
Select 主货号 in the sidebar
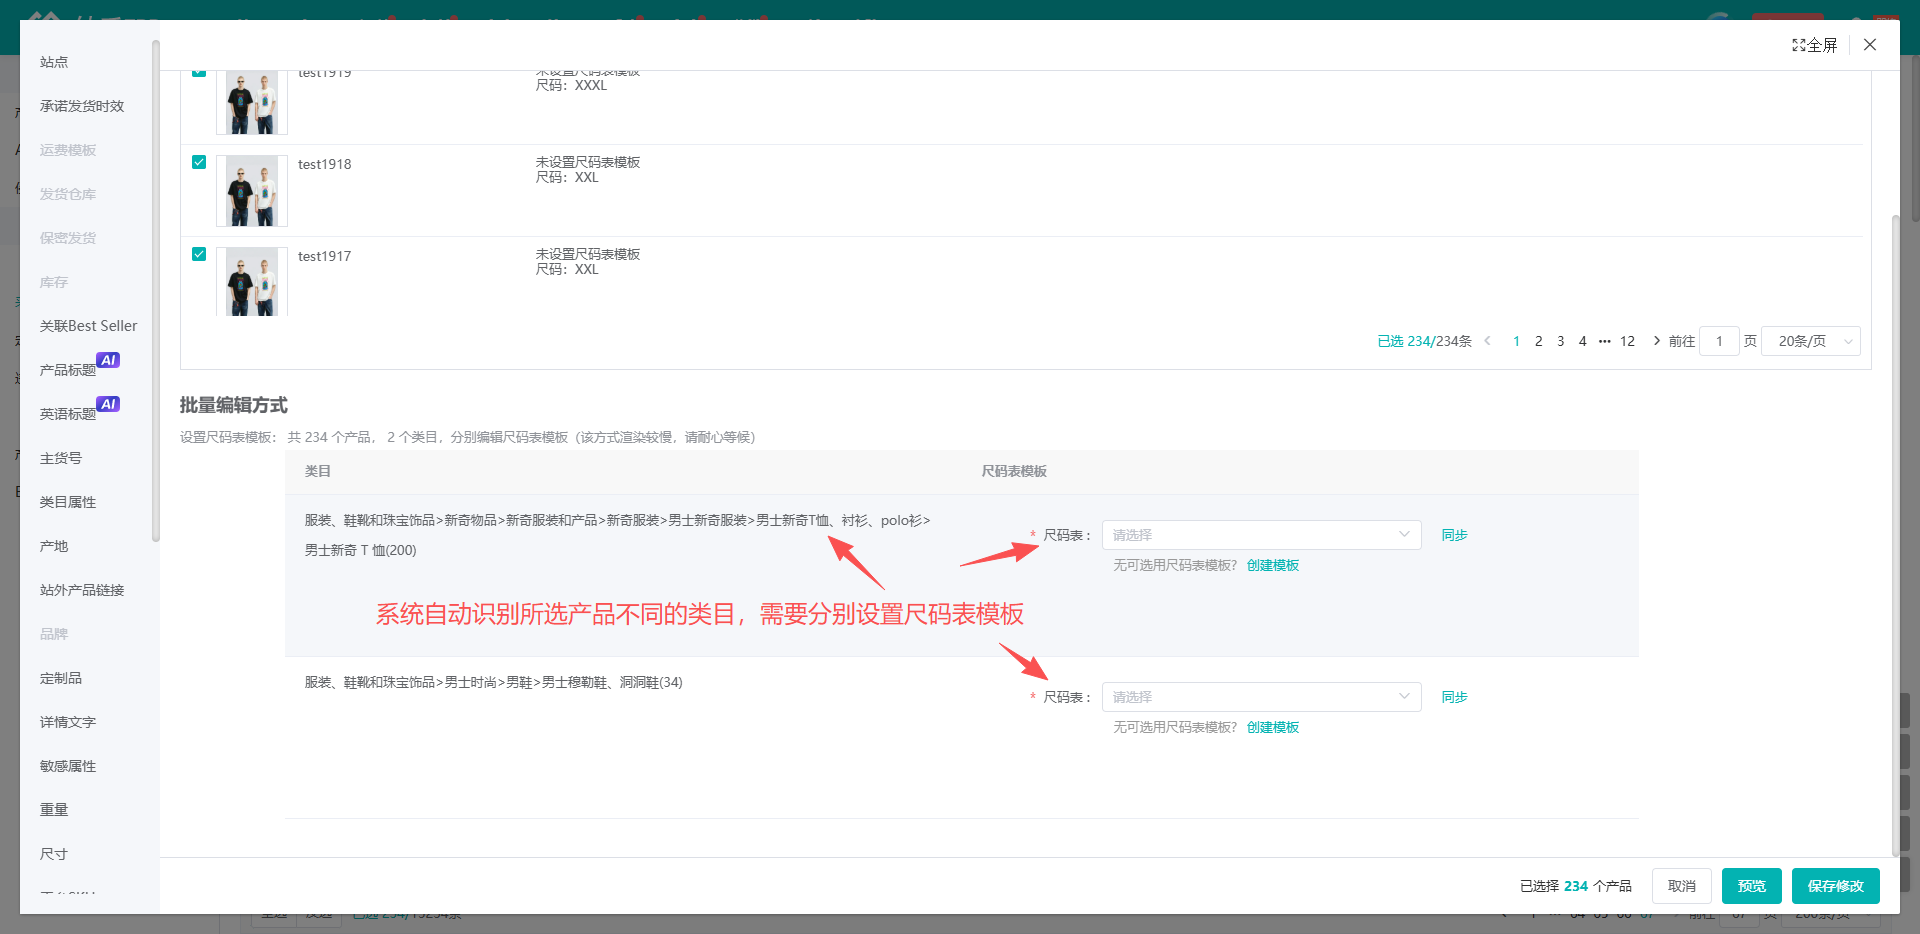61,458
